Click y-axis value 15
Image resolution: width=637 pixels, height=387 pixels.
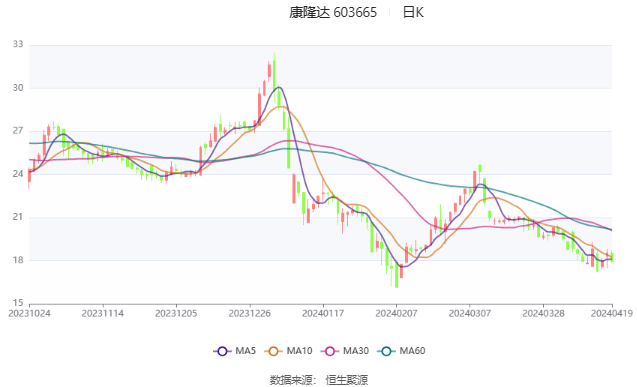click(x=18, y=303)
